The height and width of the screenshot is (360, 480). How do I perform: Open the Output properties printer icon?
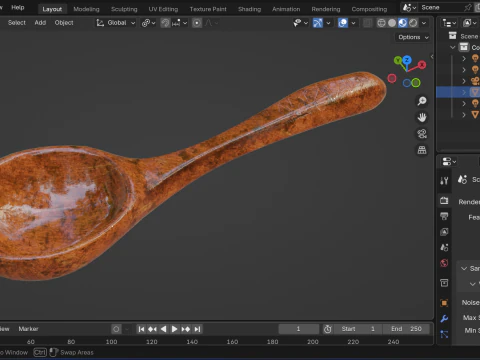point(444,216)
